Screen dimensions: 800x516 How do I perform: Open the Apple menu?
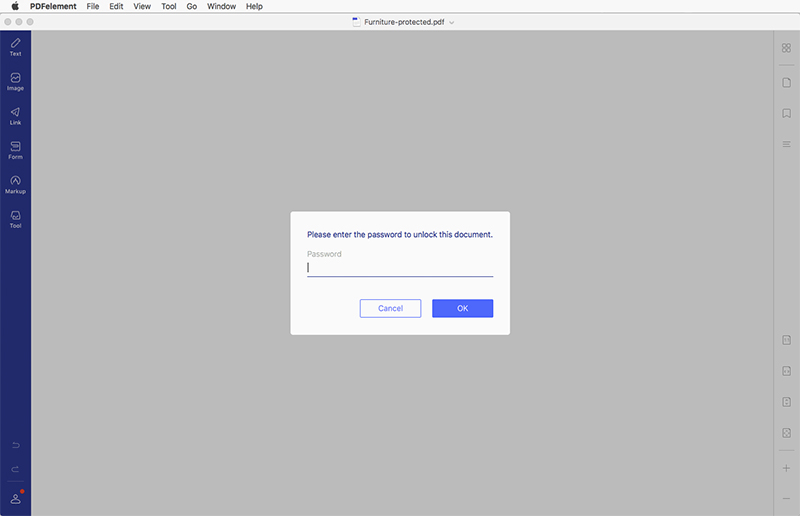15,6
